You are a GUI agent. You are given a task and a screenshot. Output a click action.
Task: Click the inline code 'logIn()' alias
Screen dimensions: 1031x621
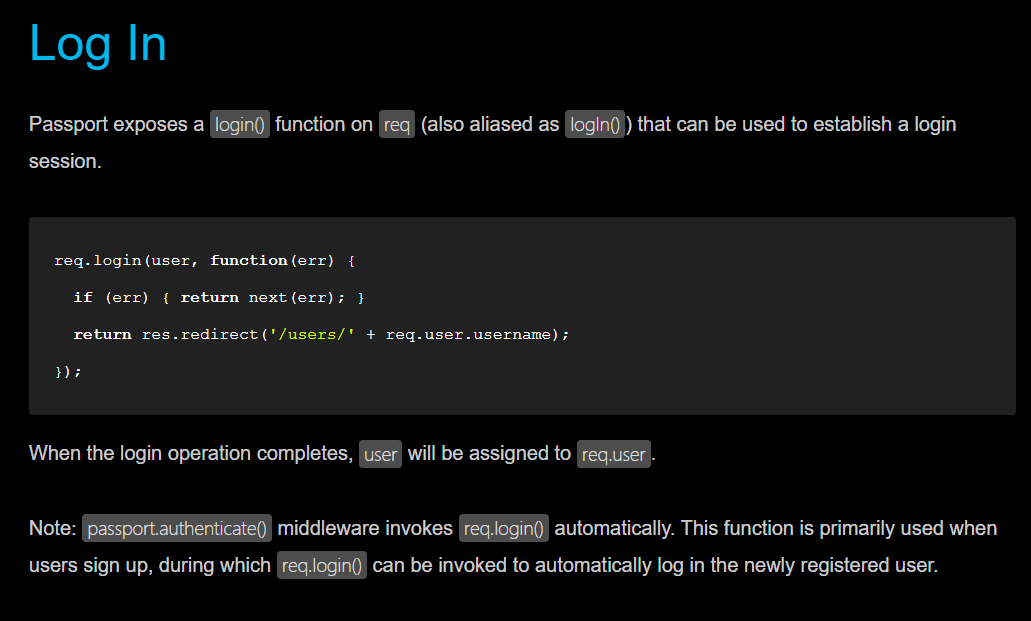[595, 124]
